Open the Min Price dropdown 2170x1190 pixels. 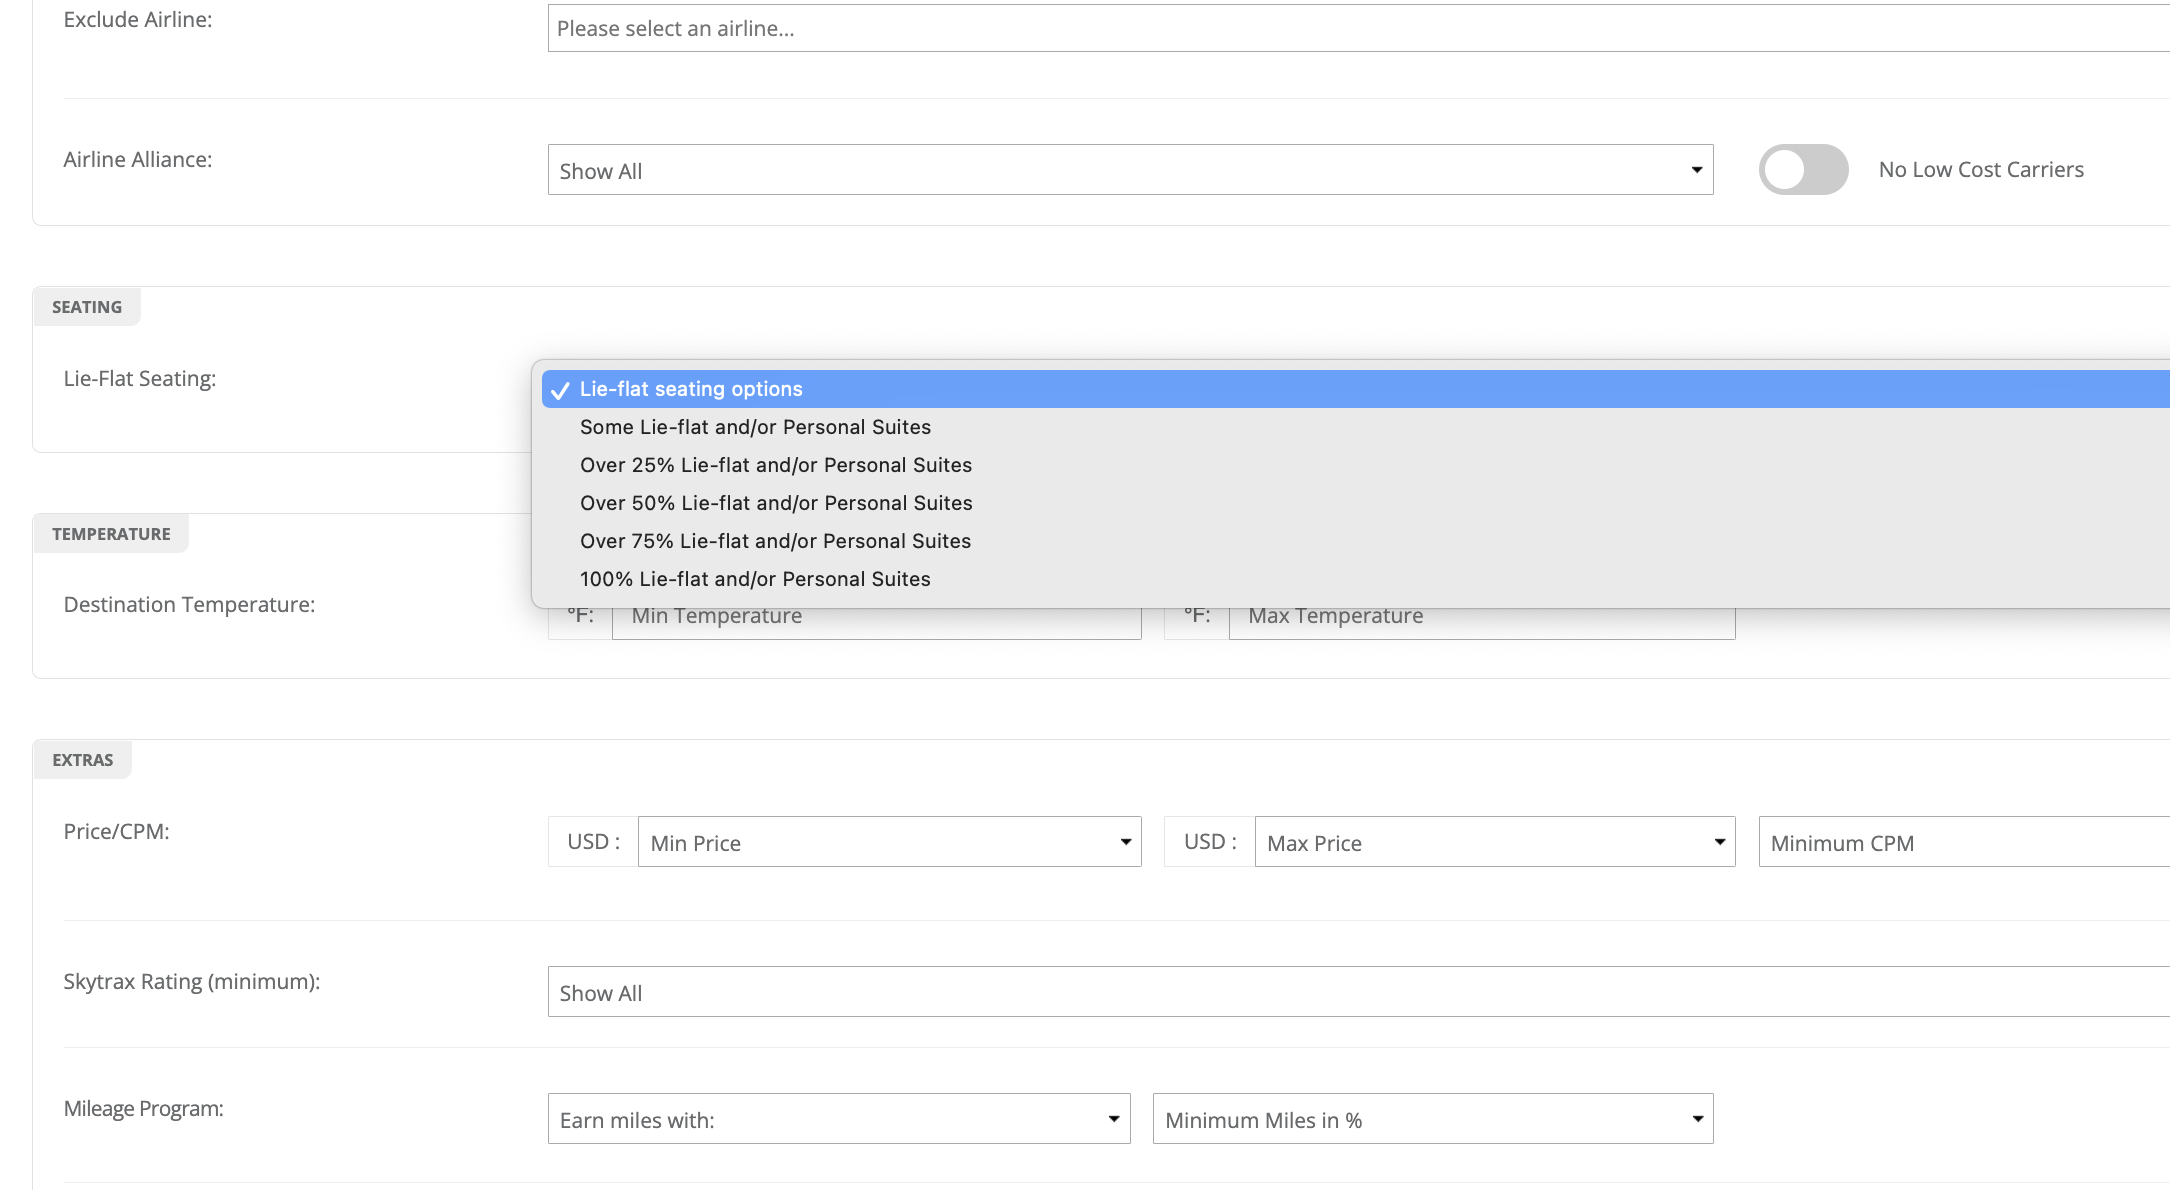point(888,842)
